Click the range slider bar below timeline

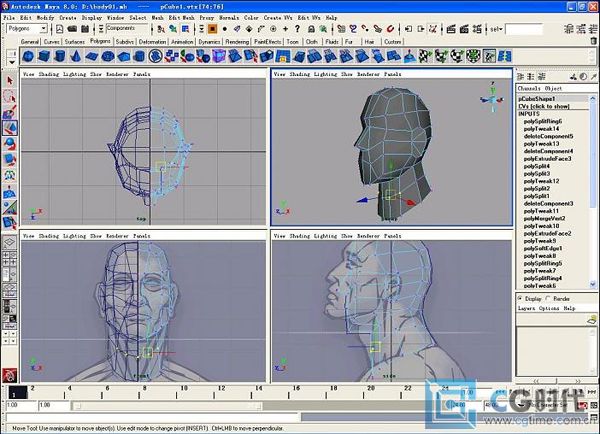(x=167, y=406)
